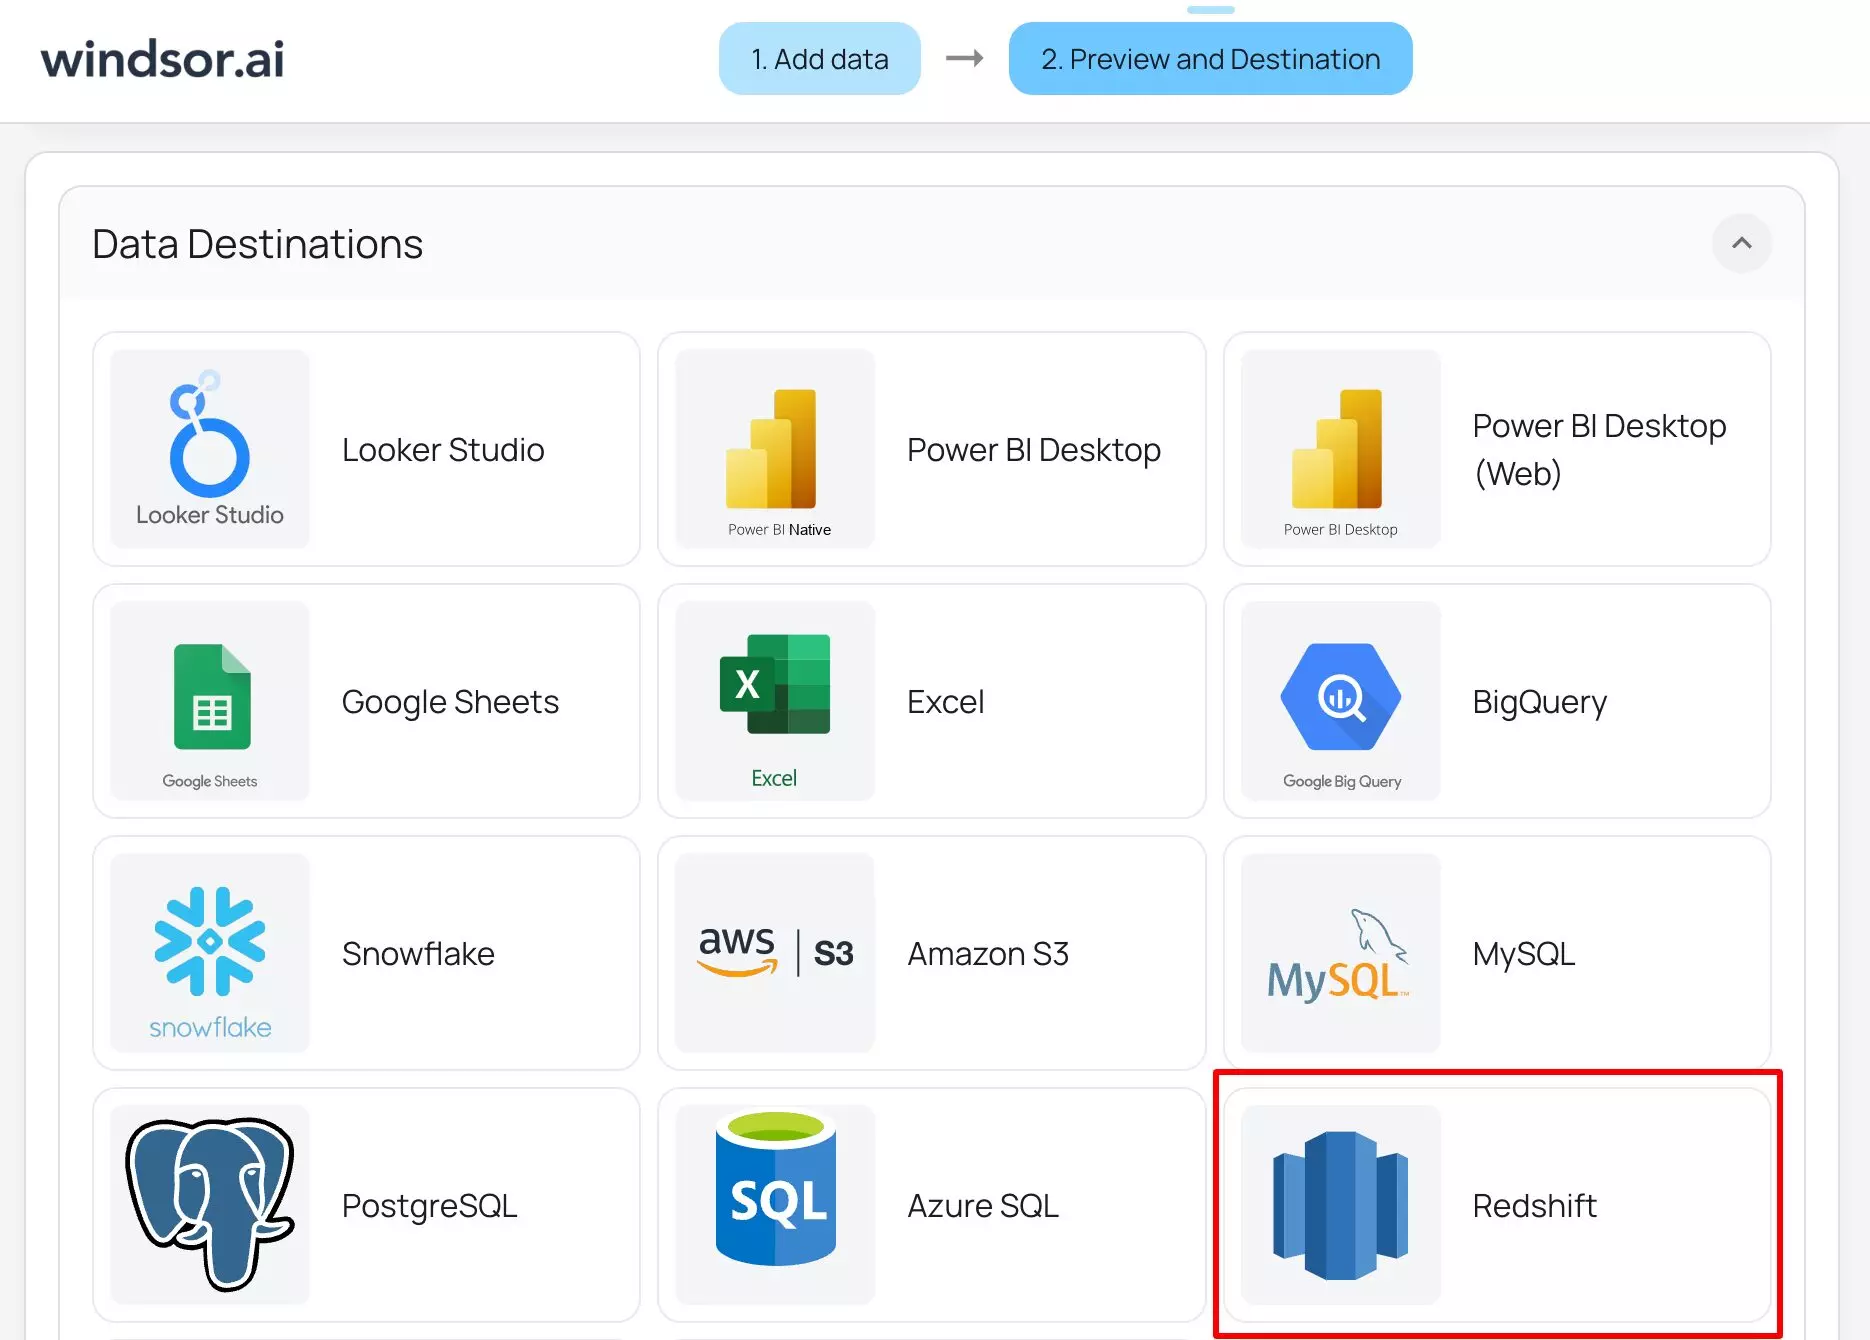Select the BigQuery label

click(x=1539, y=702)
